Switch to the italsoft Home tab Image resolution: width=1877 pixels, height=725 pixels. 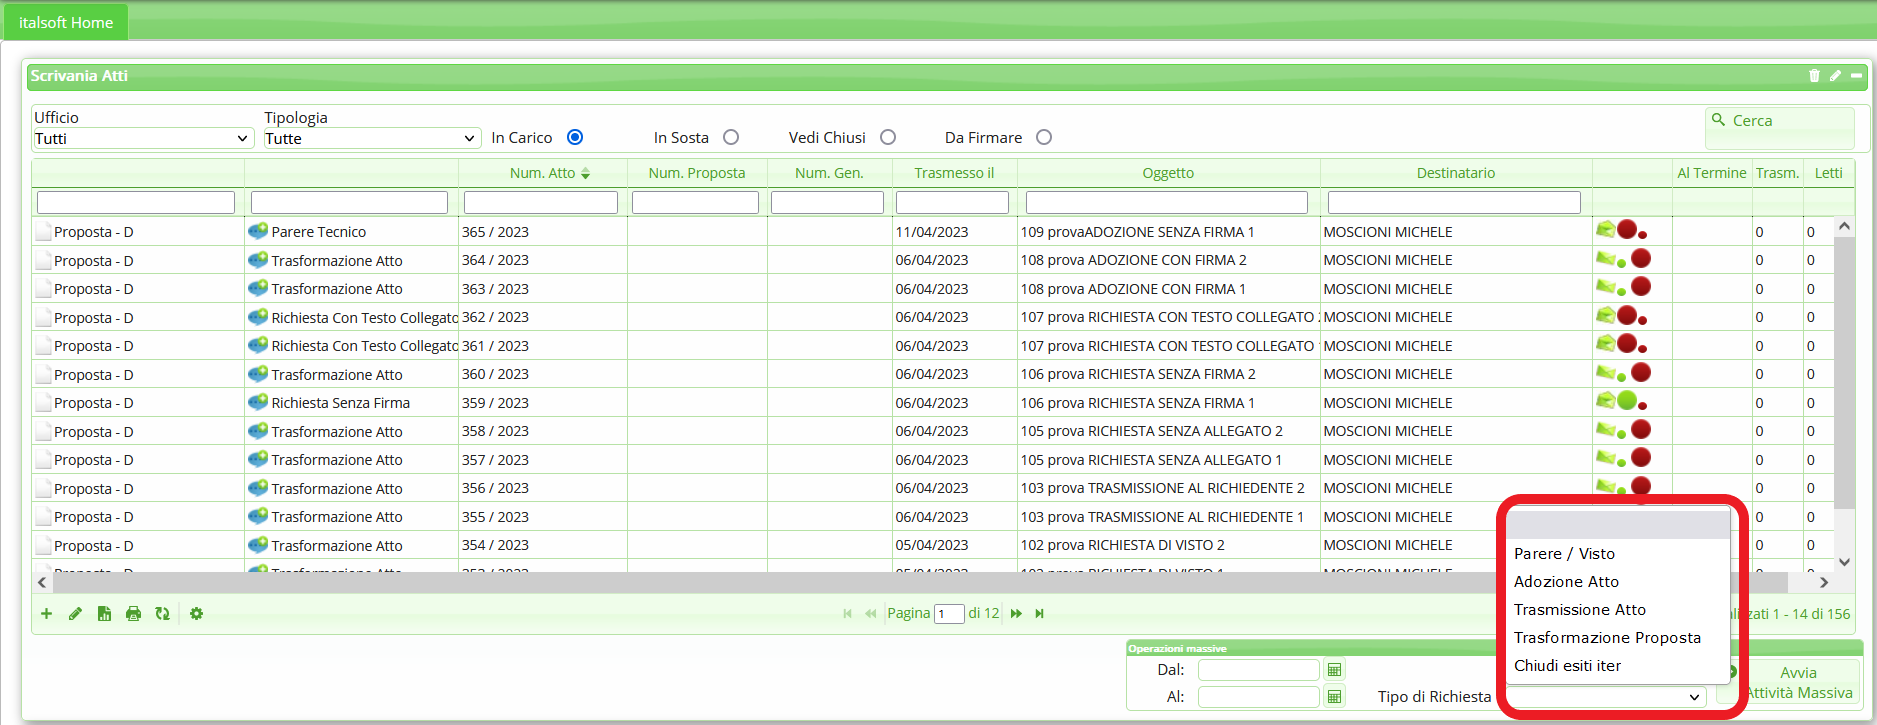[x=66, y=22]
